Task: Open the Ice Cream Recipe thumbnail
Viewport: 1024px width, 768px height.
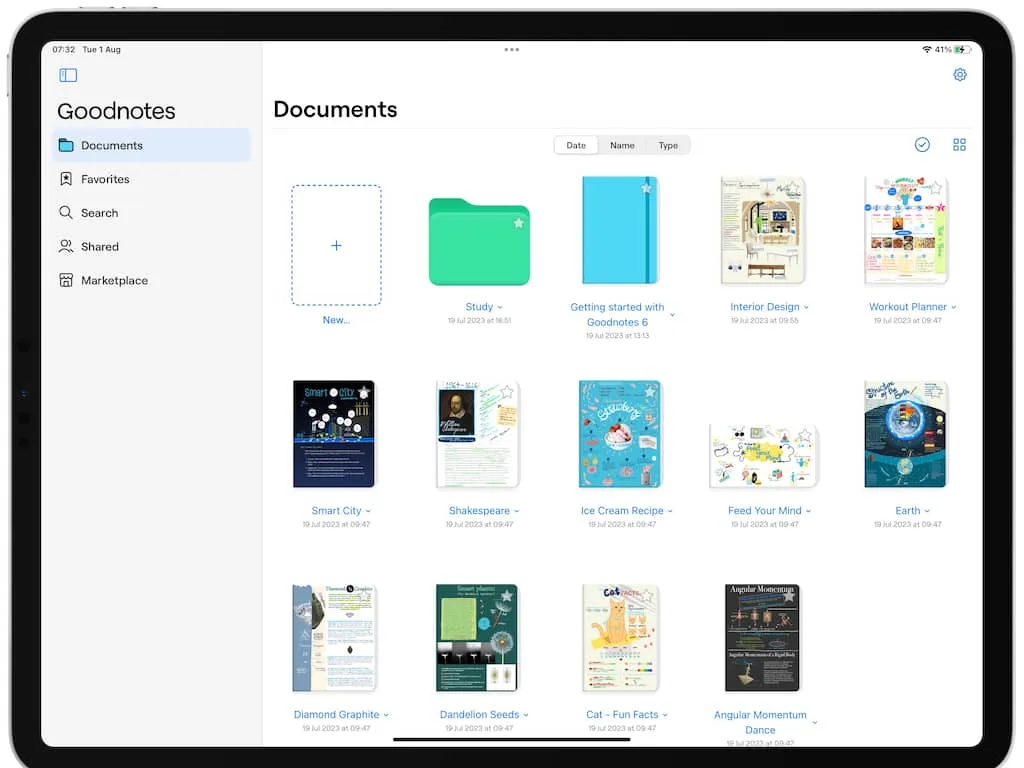Action: [x=620, y=434]
